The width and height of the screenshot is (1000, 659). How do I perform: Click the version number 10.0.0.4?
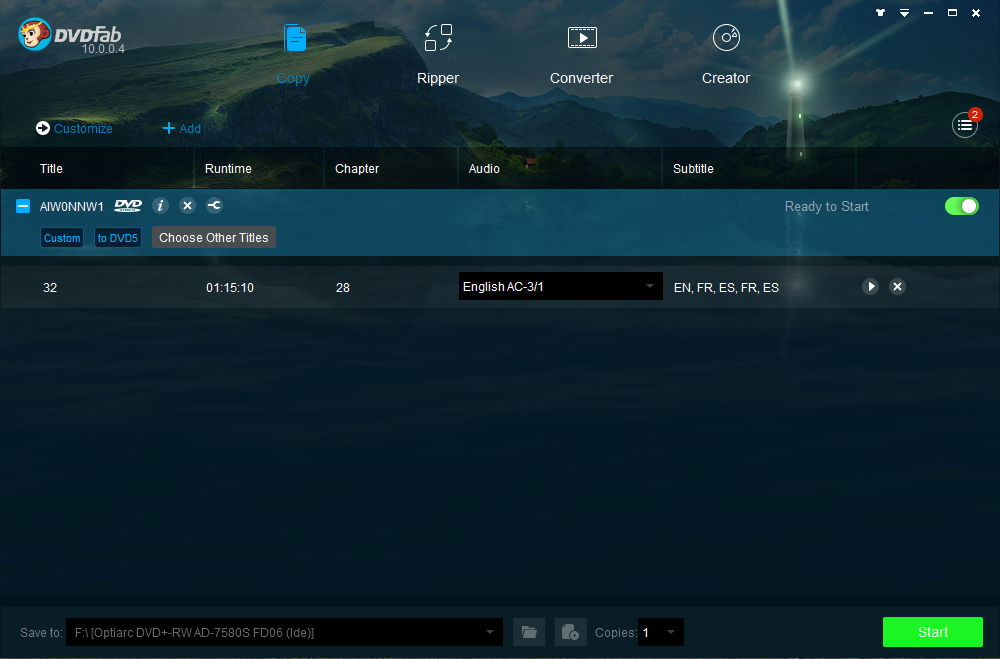point(103,49)
